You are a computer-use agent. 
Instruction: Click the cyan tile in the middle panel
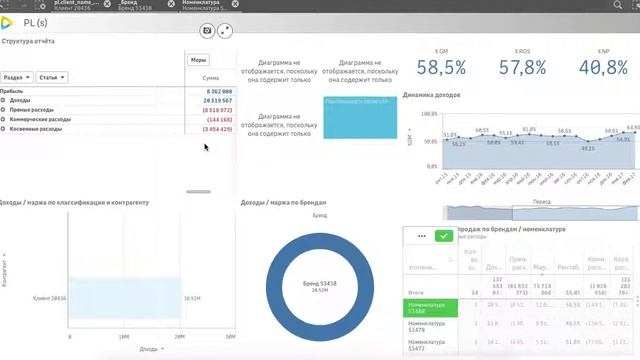point(360,118)
